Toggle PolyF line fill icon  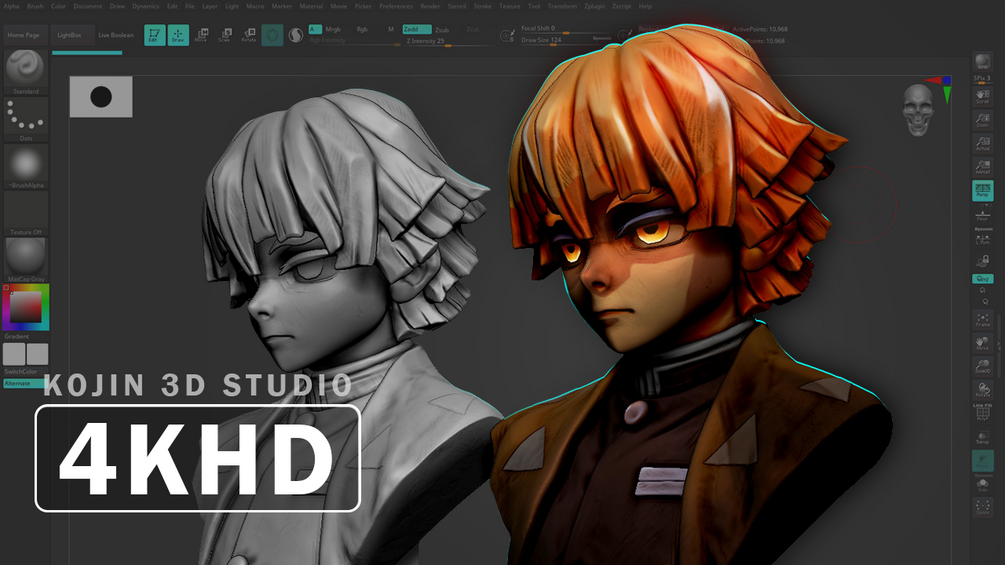[983, 412]
